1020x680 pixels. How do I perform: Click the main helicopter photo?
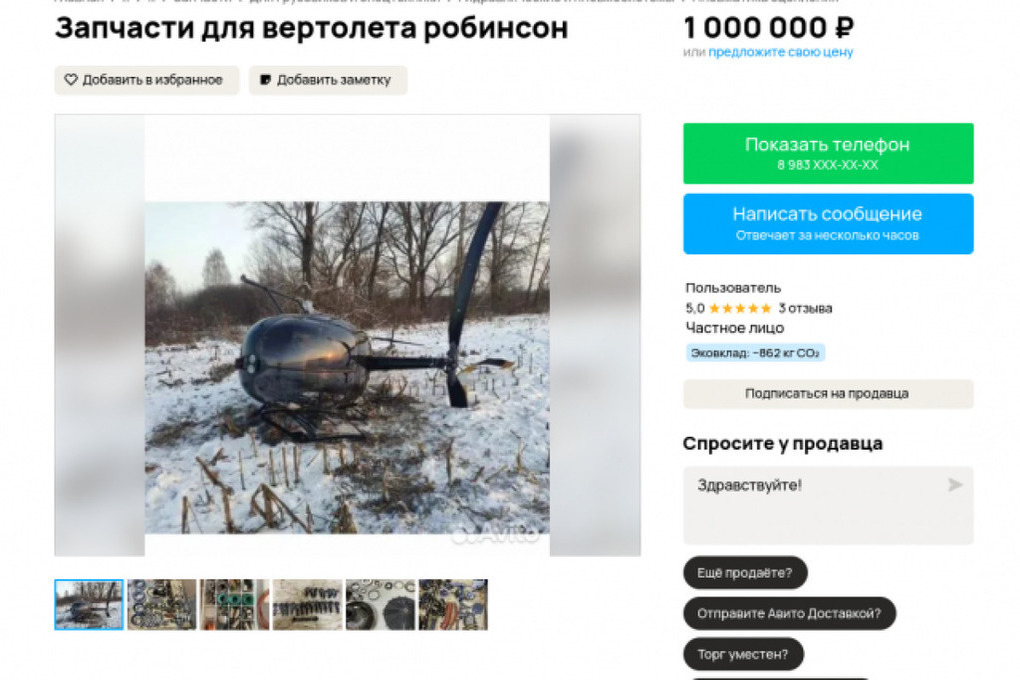tap(347, 368)
